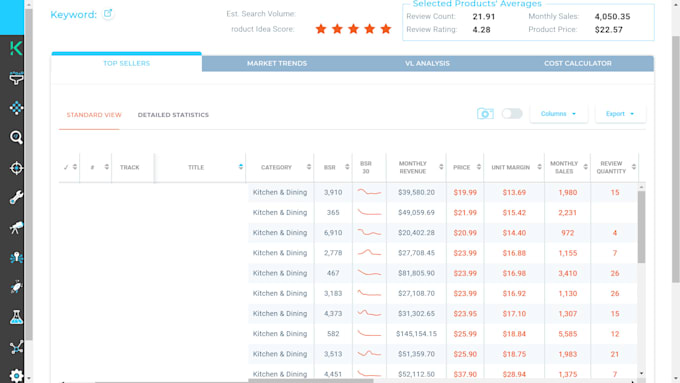
Task: Click the Track column header
Action: coord(129,167)
